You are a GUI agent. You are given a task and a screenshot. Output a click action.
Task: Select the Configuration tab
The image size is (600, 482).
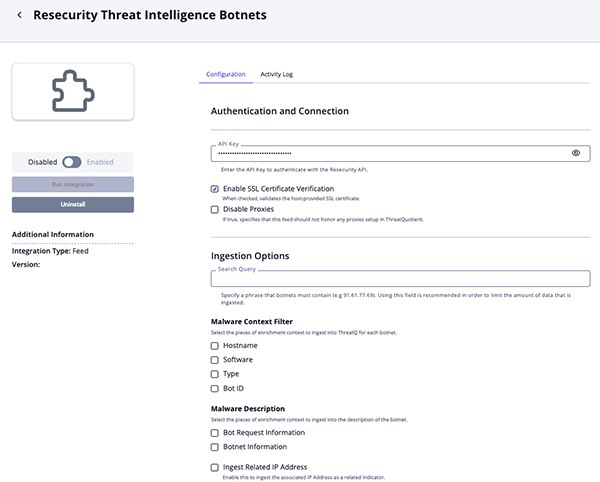pyautogui.click(x=226, y=74)
